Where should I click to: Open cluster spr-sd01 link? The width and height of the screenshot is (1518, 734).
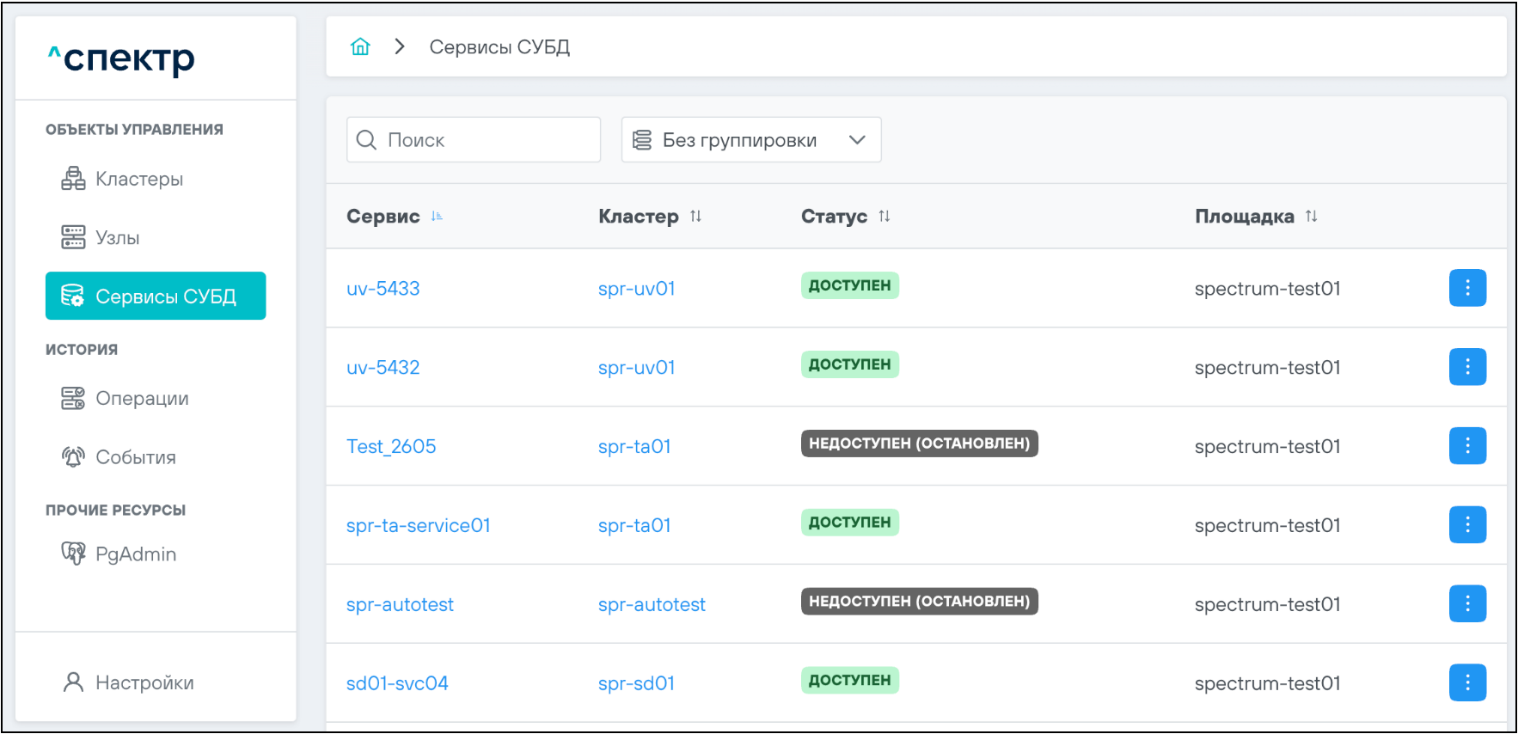click(x=636, y=683)
